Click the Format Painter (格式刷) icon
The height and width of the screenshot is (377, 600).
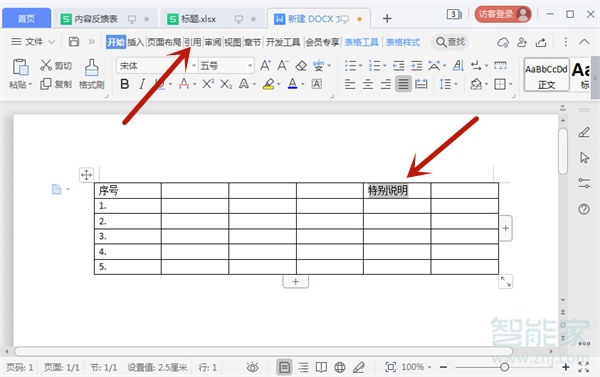91,67
